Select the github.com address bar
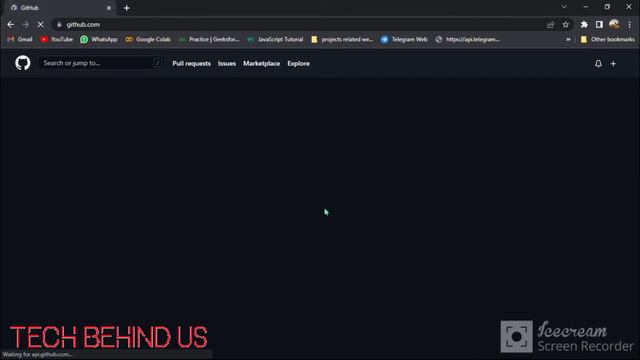This screenshot has width=640, height=360. tap(302, 24)
